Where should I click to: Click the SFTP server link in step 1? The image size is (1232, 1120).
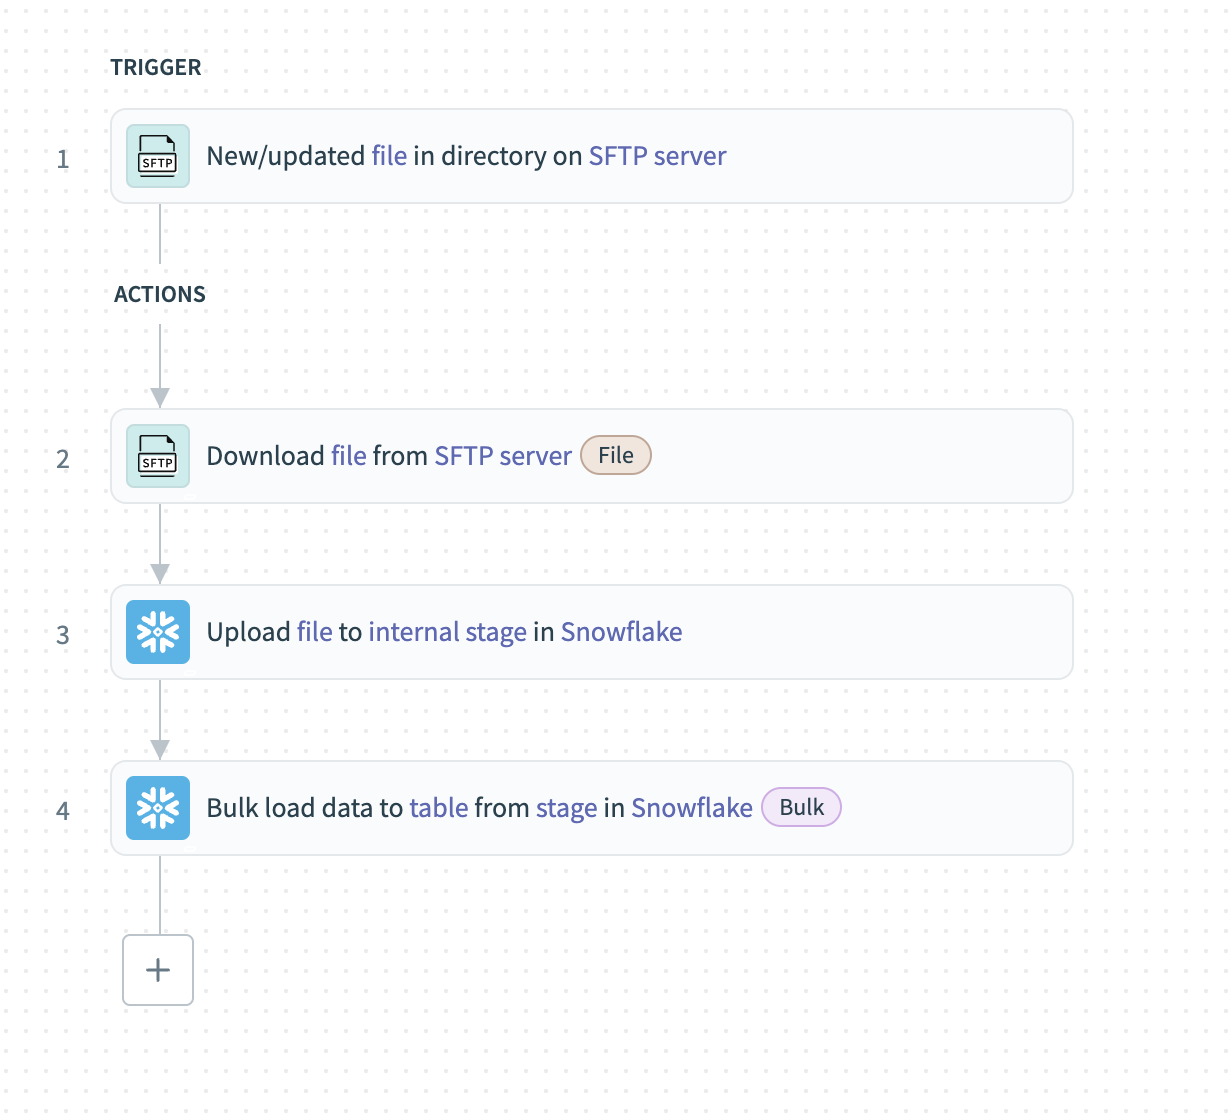(658, 156)
